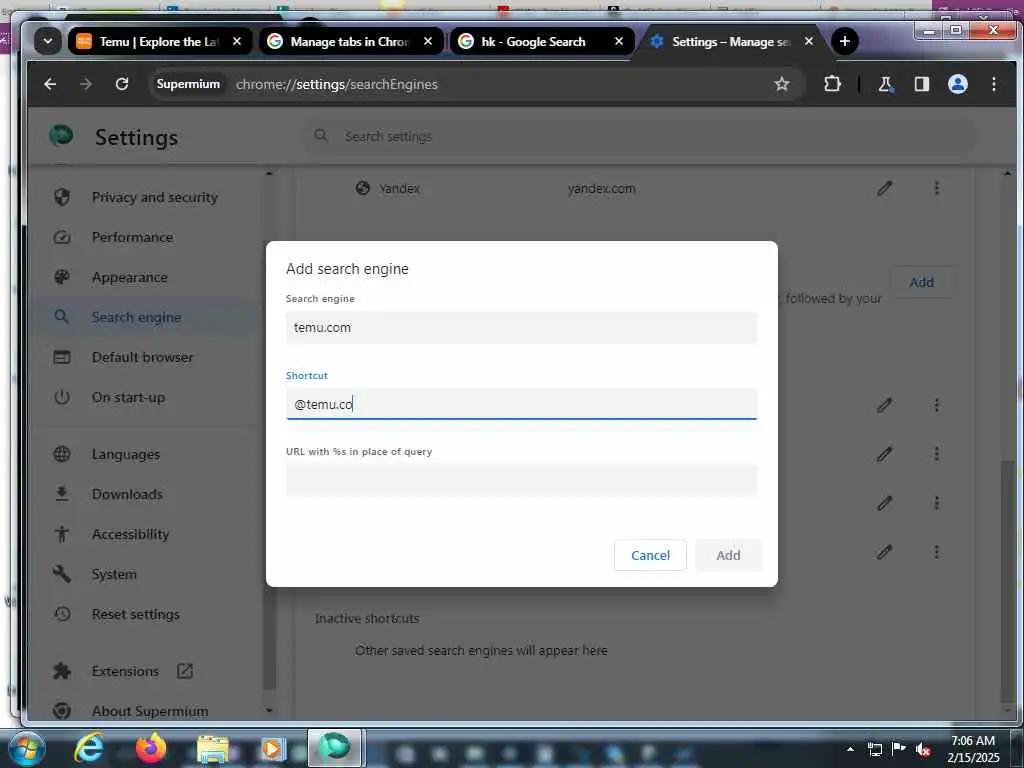Image resolution: width=1024 pixels, height=768 pixels.
Task: Click the forward navigation arrow
Action: pyautogui.click(x=86, y=84)
